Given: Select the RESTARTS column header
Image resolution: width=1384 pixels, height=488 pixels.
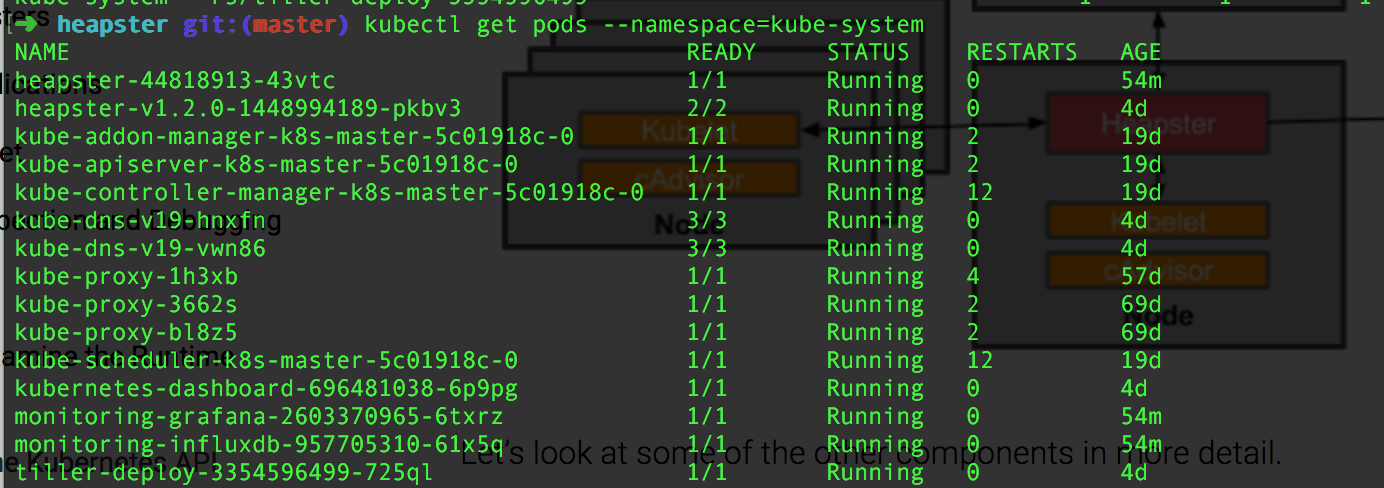Looking at the screenshot, I should [x=1021, y=52].
